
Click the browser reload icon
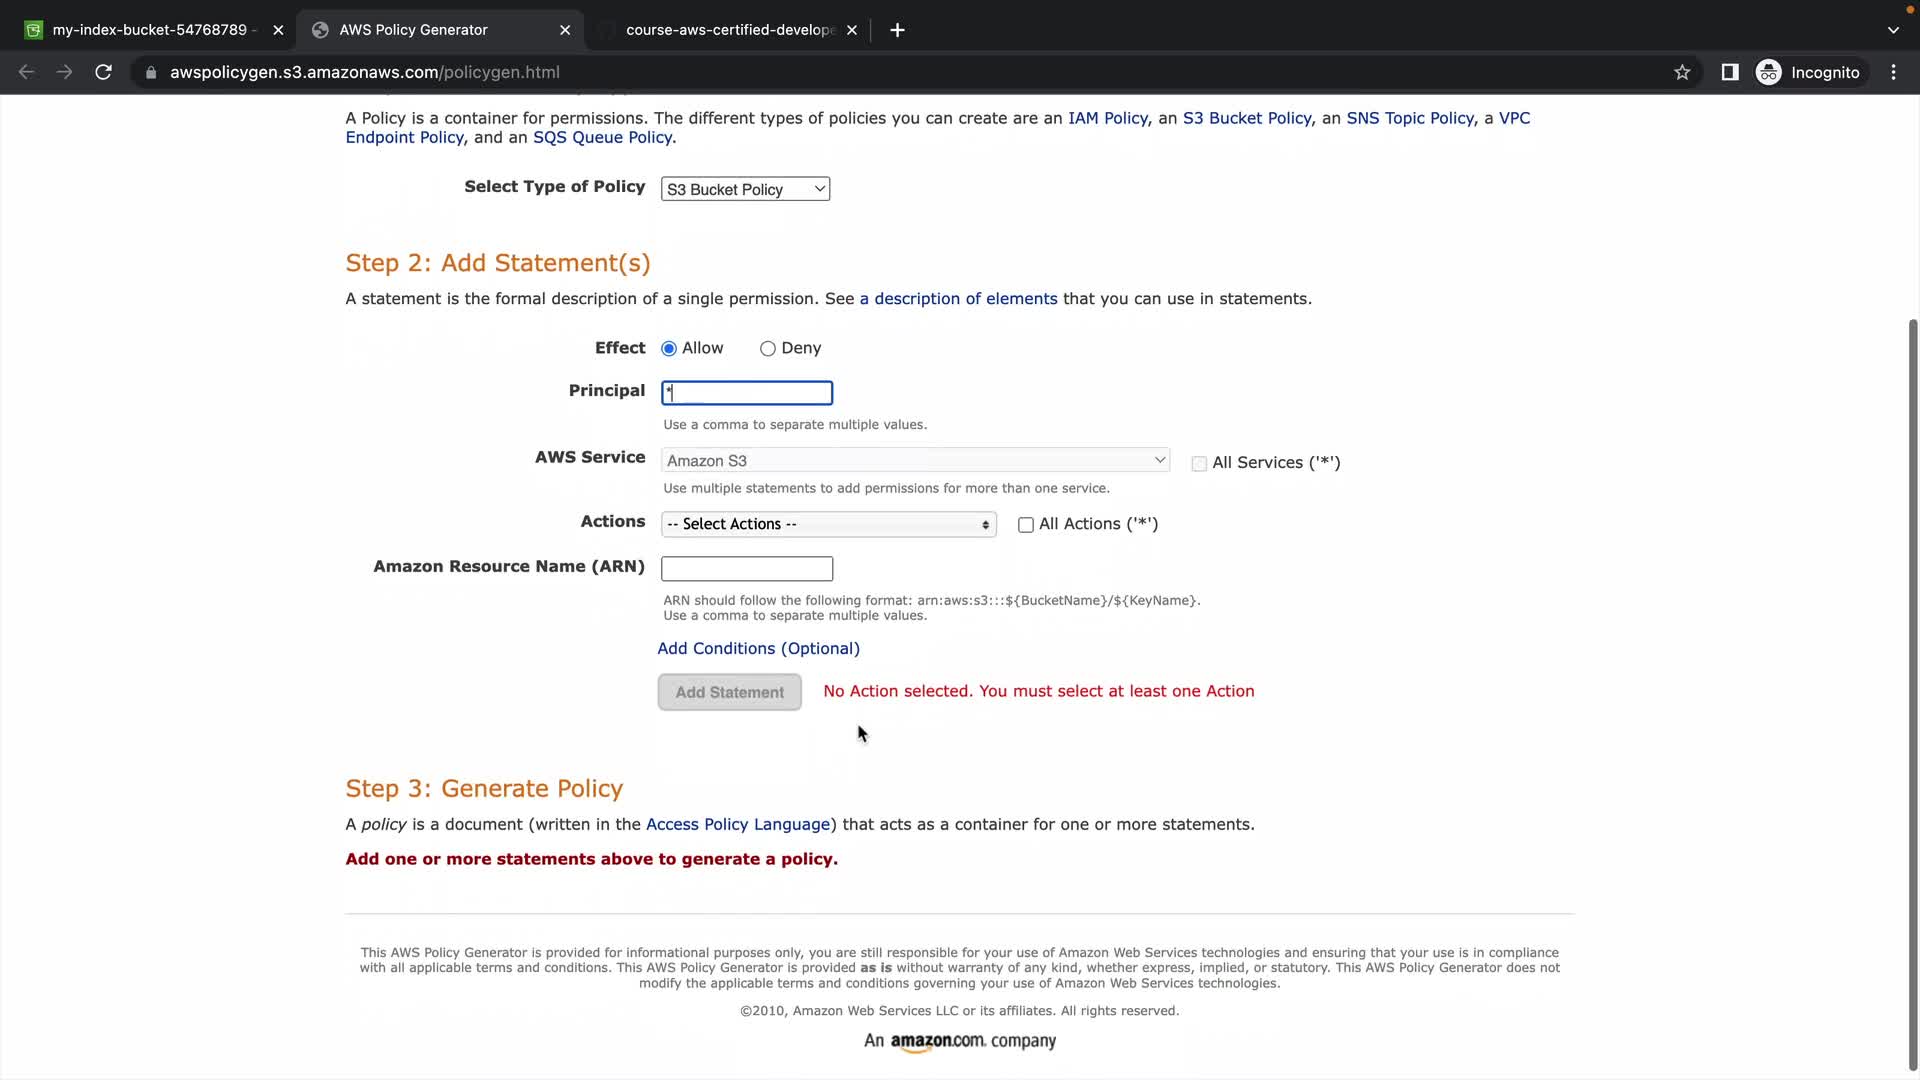click(x=103, y=72)
